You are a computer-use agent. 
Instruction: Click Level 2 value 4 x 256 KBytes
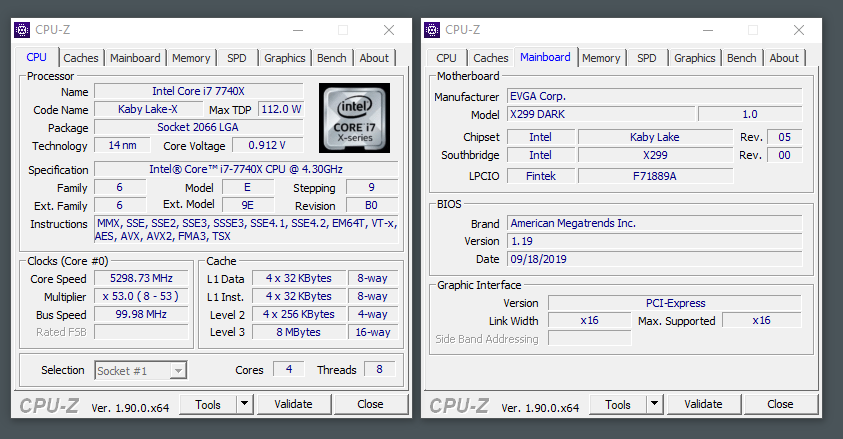click(299, 314)
